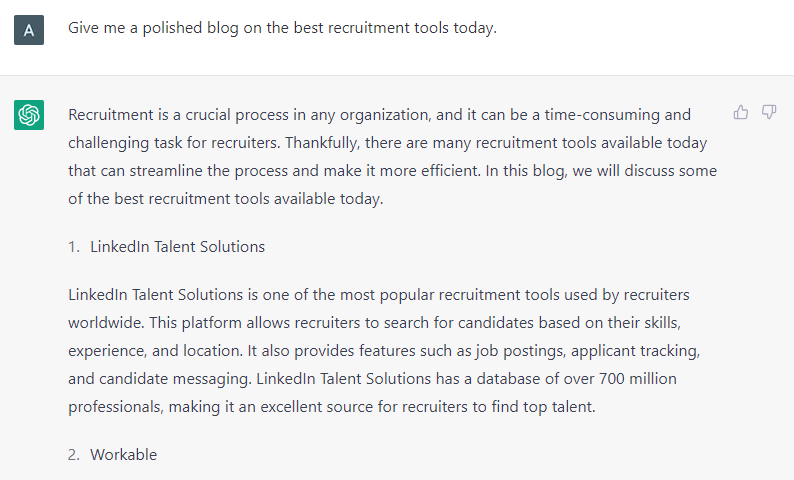The width and height of the screenshot is (794, 480).
Task: Click the word Thankfully in the intro paragraph
Action: (323, 143)
